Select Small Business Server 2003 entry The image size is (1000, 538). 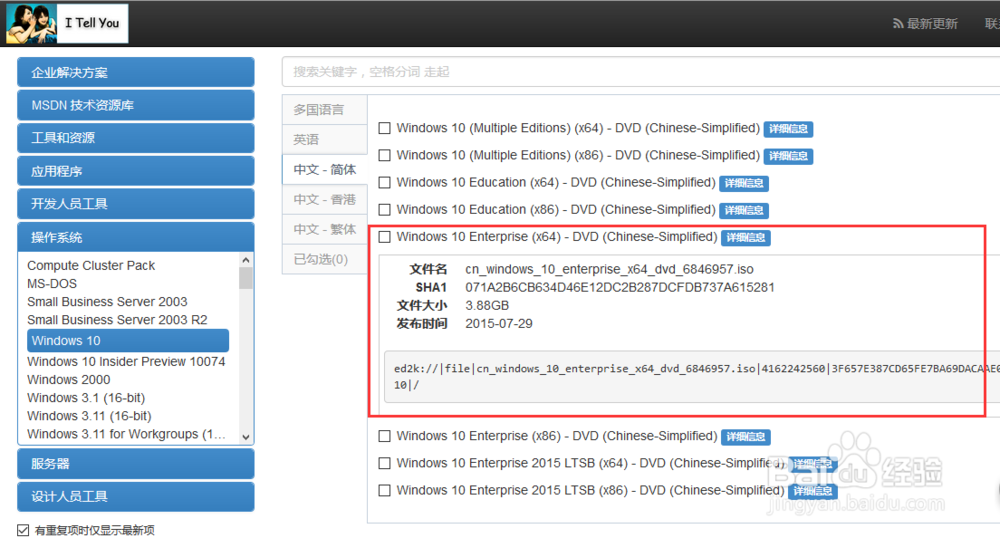coord(107,302)
